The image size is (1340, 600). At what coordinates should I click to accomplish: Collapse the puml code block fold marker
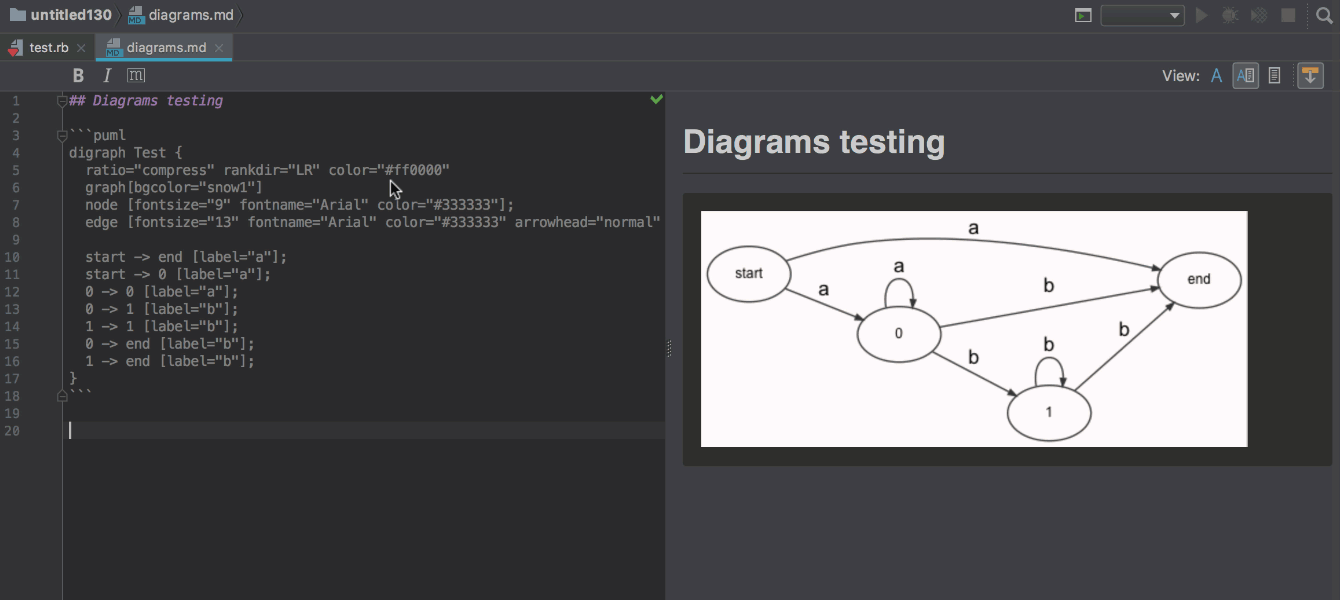pyautogui.click(x=62, y=135)
